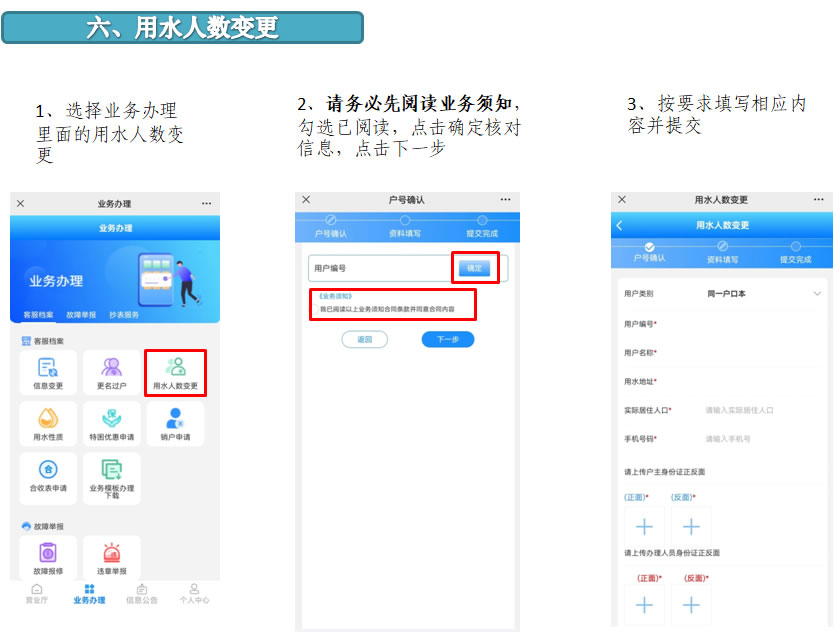The height and width of the screenshot is (633, 834).
Task: Switch to the 故障举报 tab
Action: click(81, 315)
